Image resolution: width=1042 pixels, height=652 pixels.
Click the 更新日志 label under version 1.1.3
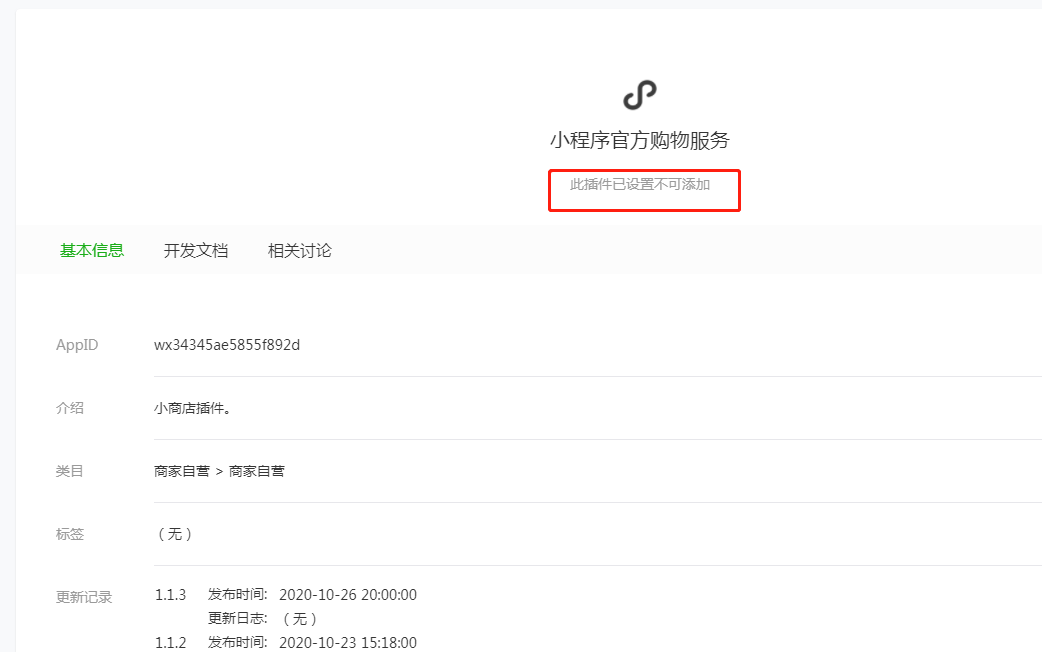(x=237, y=619)
